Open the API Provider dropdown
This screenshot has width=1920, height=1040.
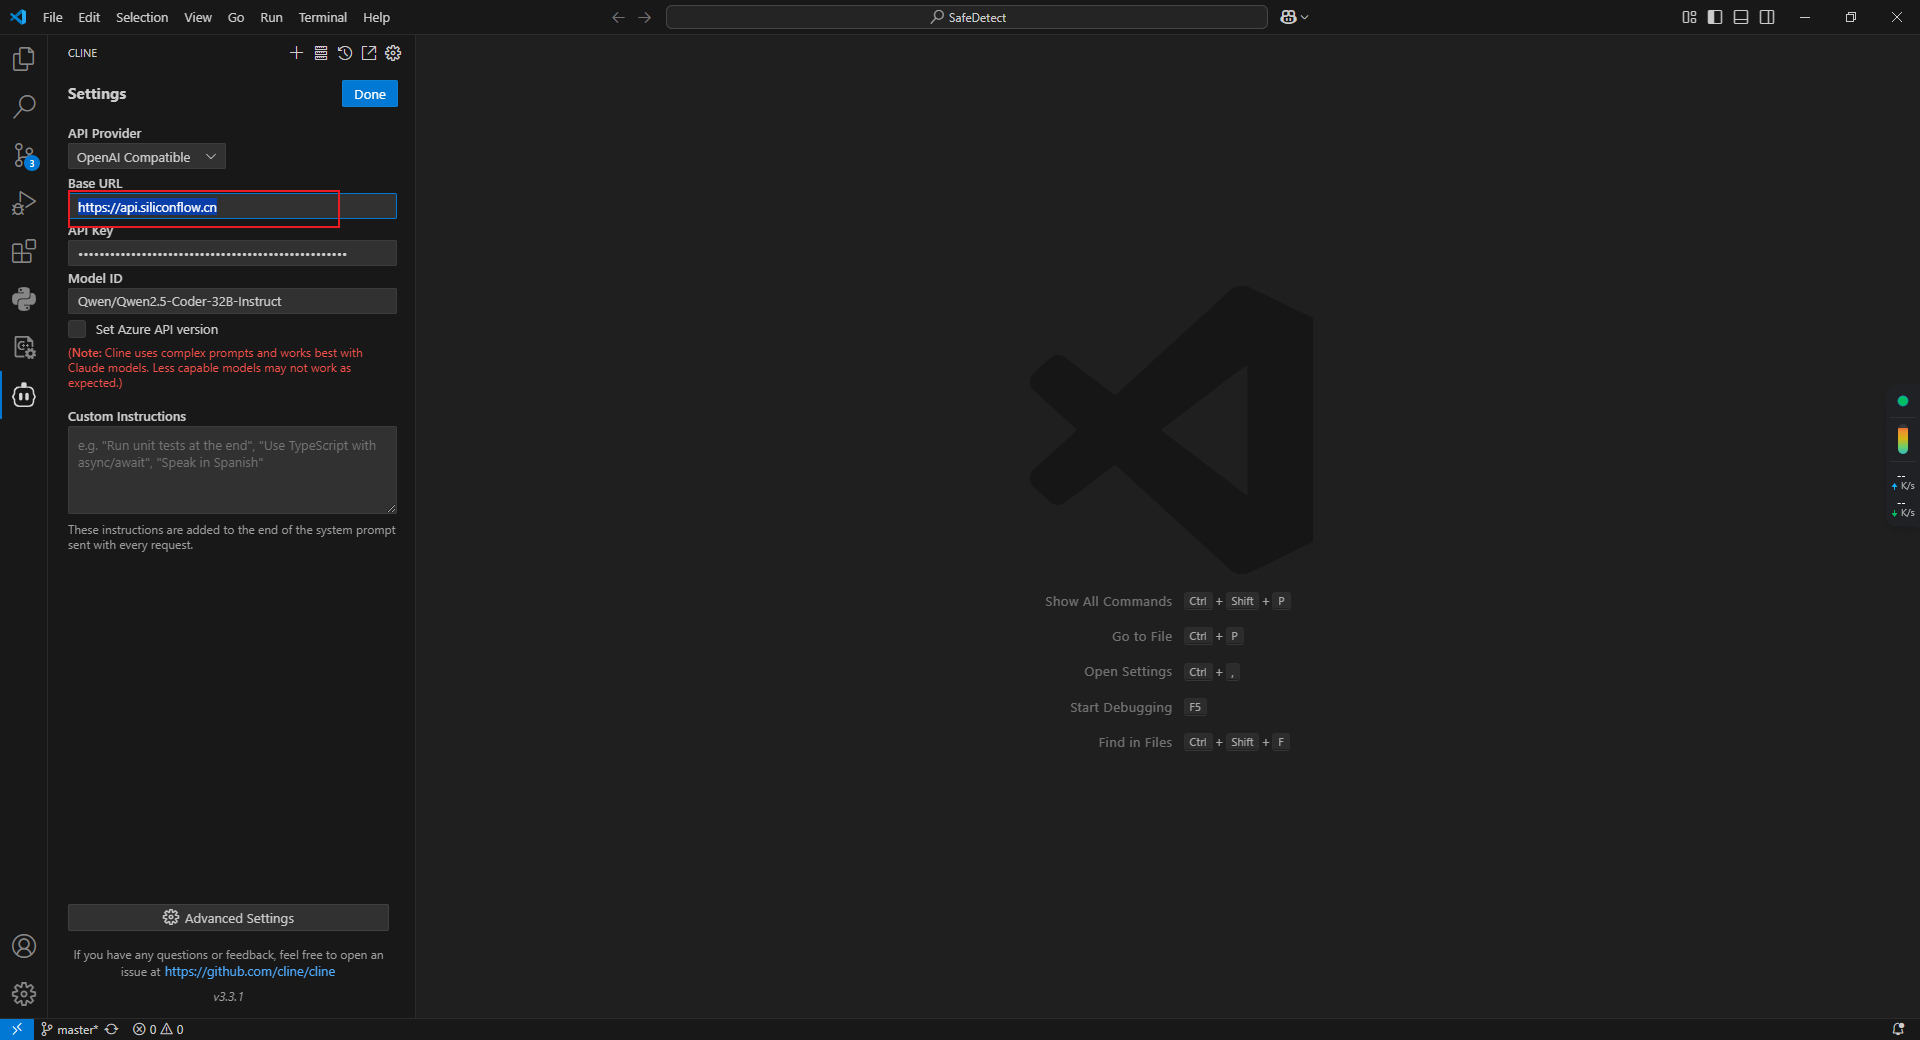click(147, 157)
